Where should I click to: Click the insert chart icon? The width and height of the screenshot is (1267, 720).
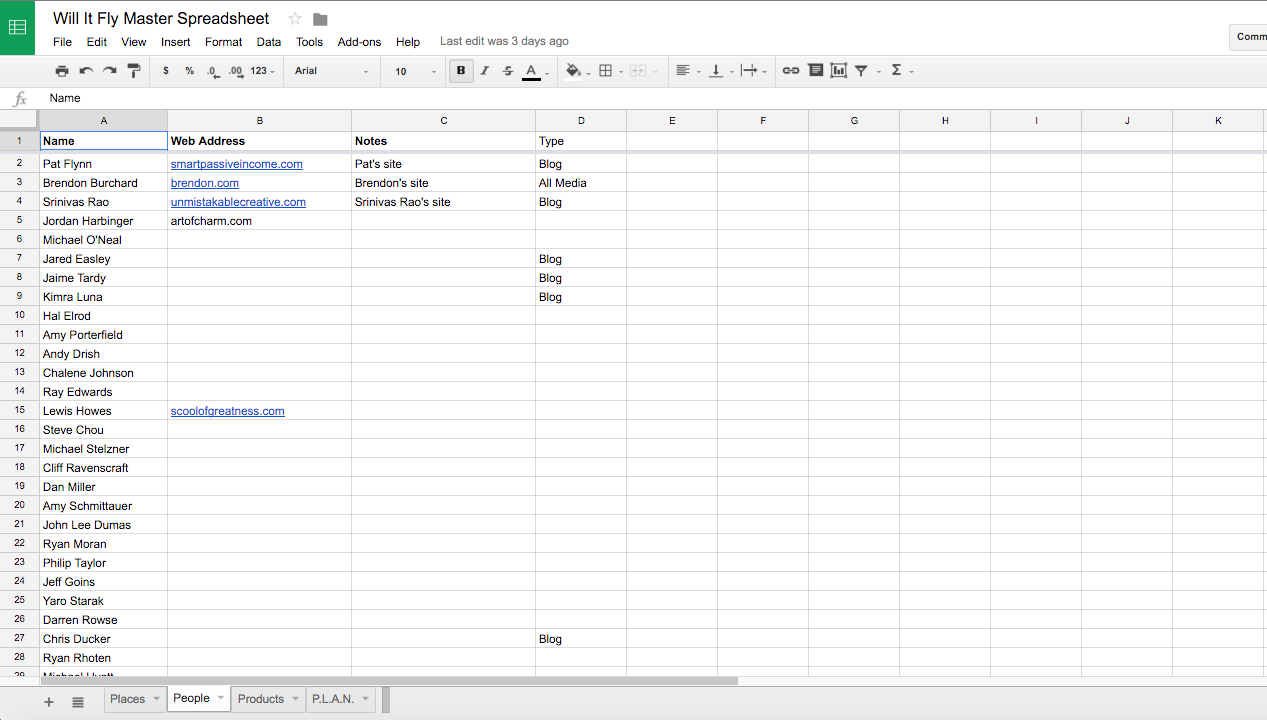coord(838,71)
